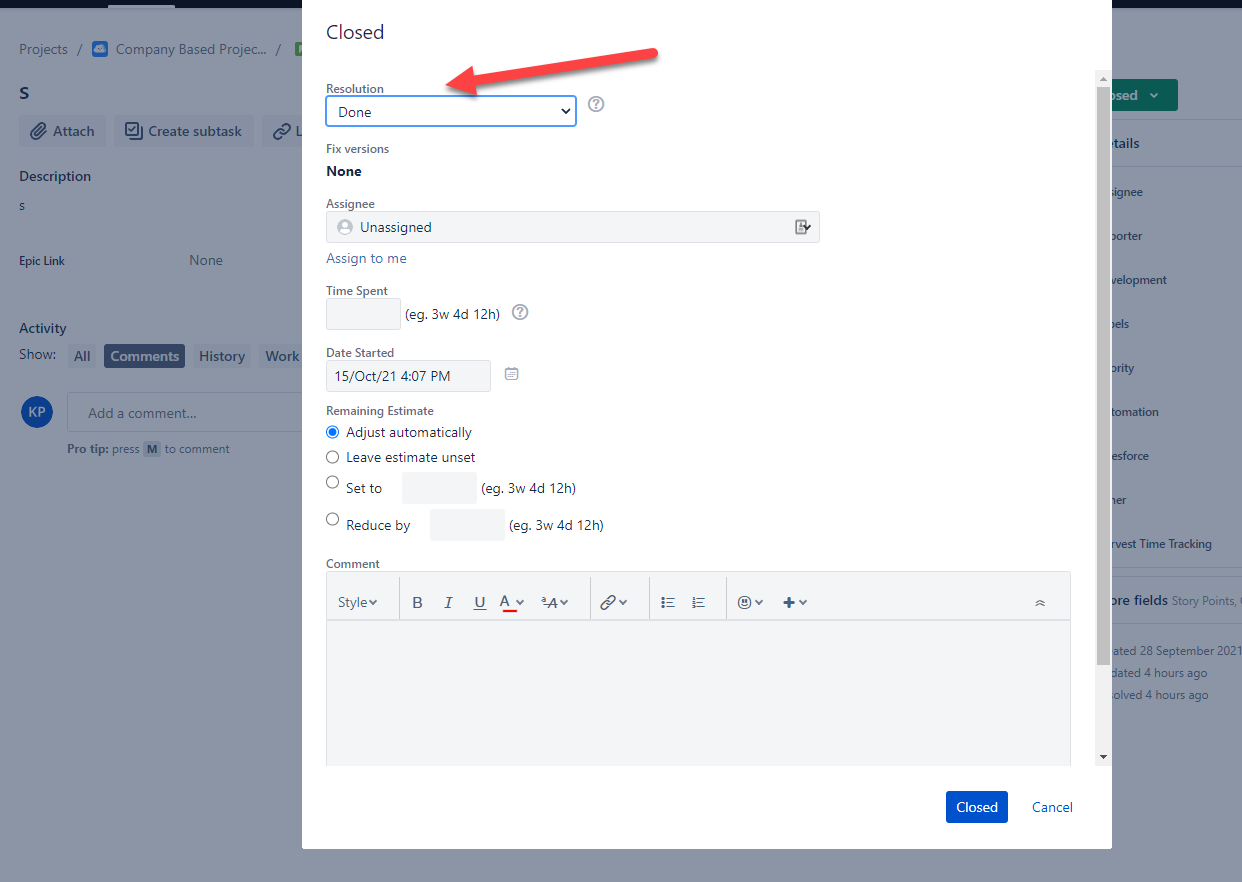The width and height of the screenshot is (1242, 882).
Task: Select the 'Reduce by' estimate option
Action: point(331,519)
